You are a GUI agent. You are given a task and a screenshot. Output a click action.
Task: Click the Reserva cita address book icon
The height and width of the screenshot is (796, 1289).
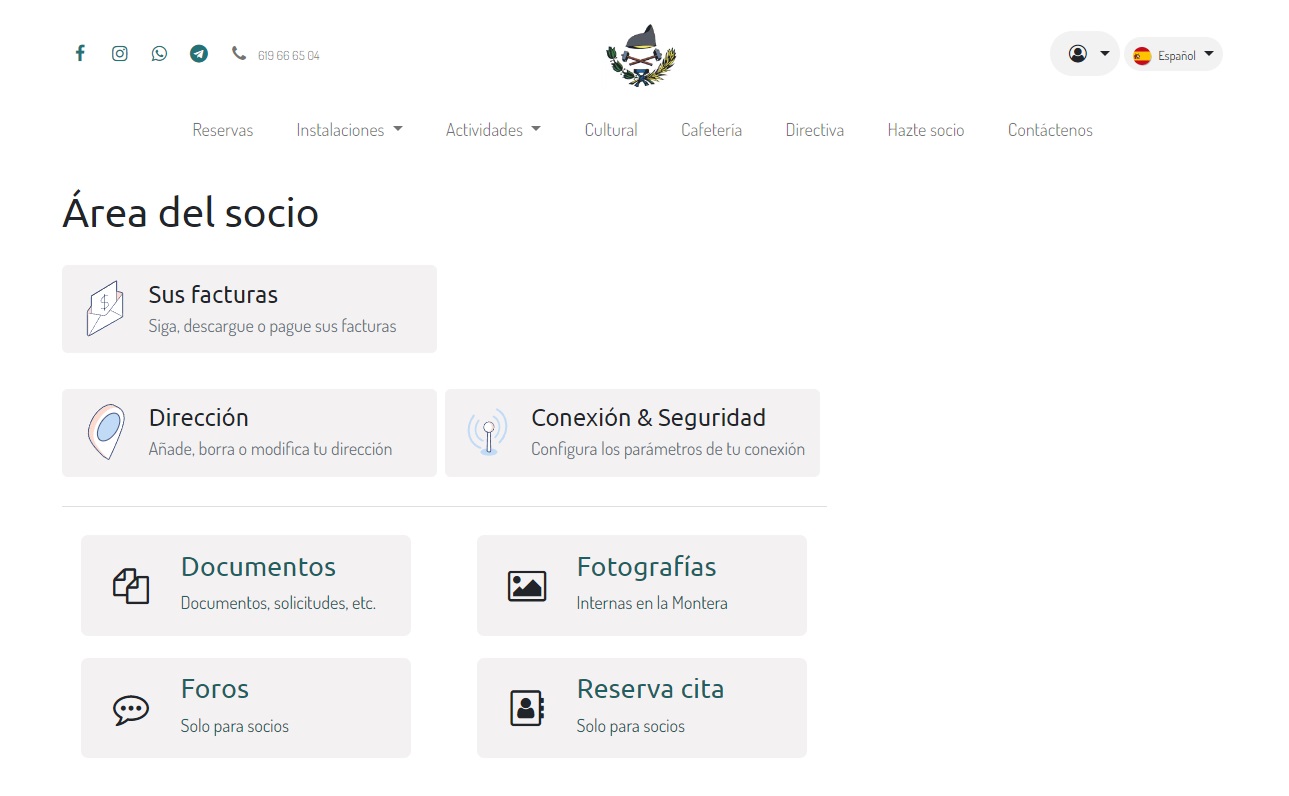tap(527, 708)
